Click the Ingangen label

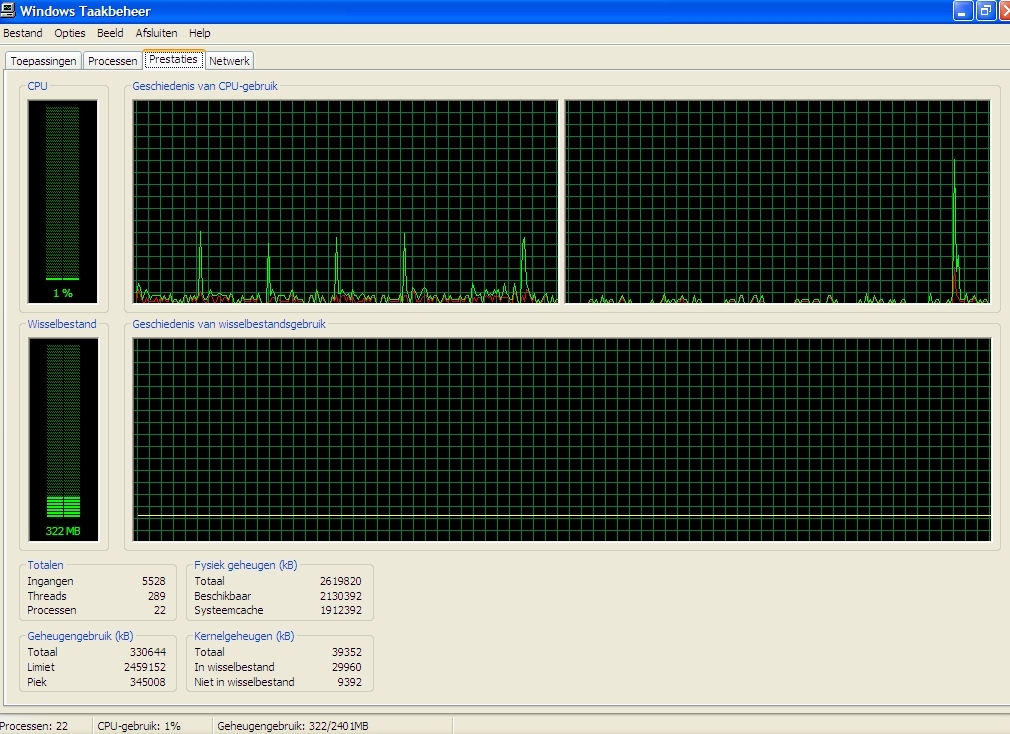pyautogui.click(x=50, y=581)
